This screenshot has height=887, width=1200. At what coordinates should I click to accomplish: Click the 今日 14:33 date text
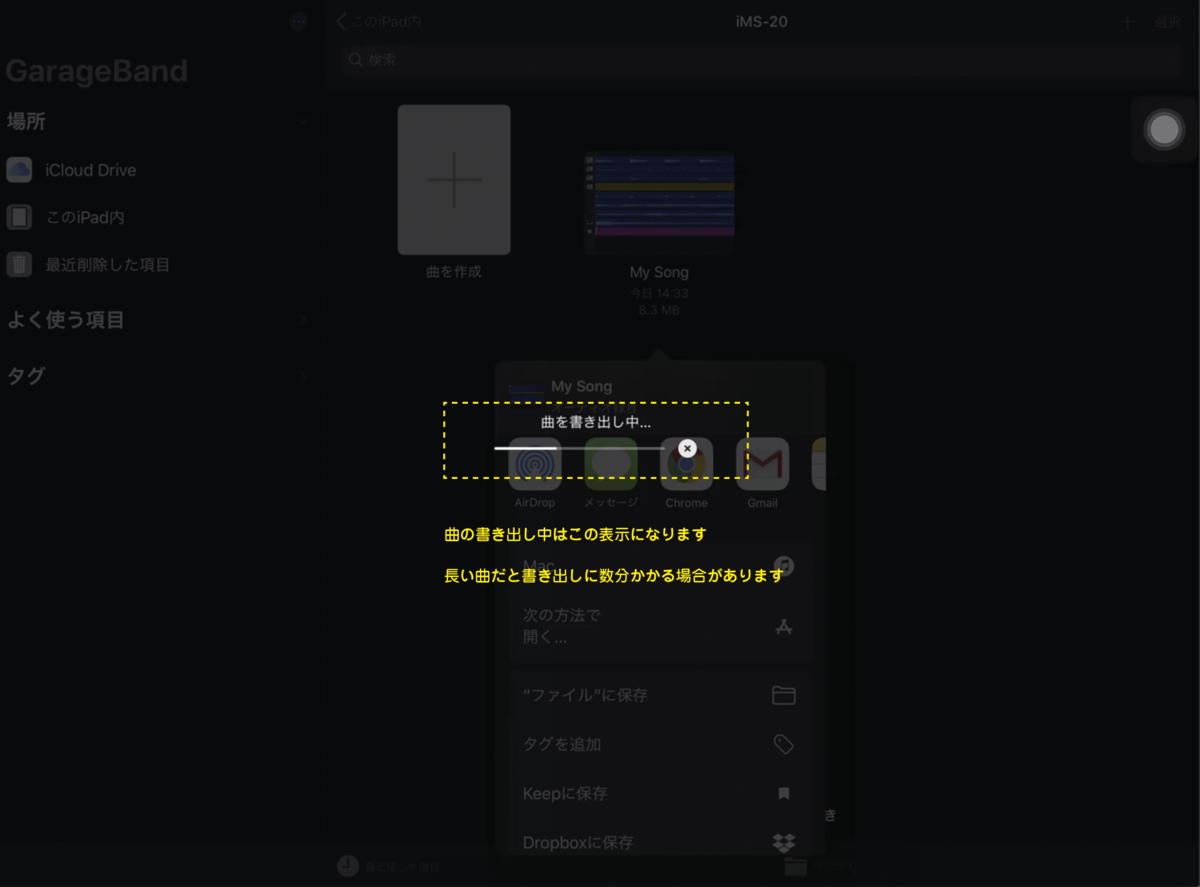pyautogui.click(x=659, y=294)
